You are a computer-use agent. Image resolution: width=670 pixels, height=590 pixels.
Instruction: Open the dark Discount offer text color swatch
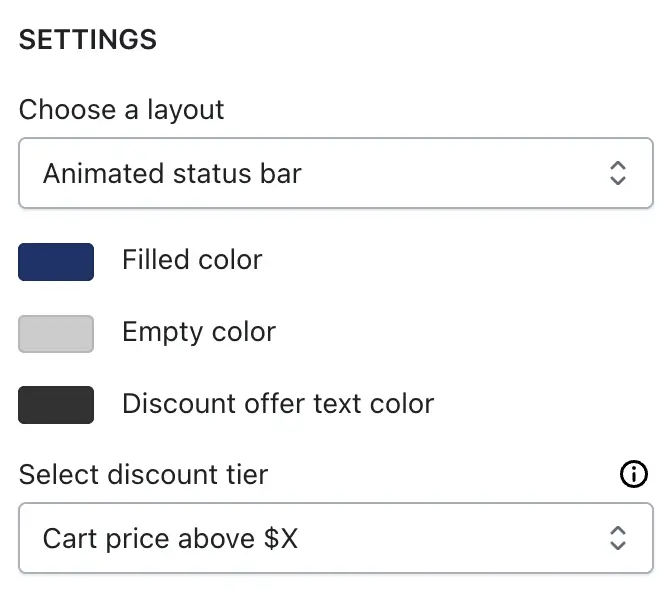pyautogui.click(x=56, y=405)
